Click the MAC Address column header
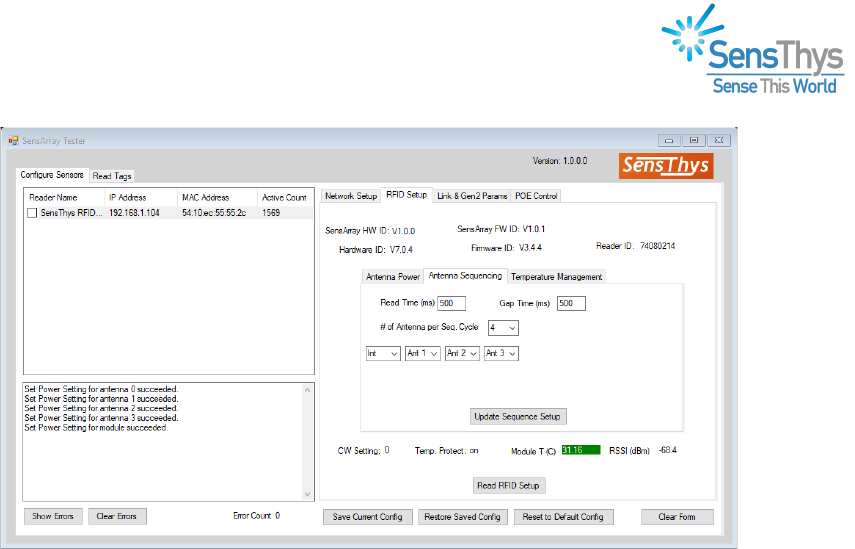855x549 pixels. click(x=217, y=197)
